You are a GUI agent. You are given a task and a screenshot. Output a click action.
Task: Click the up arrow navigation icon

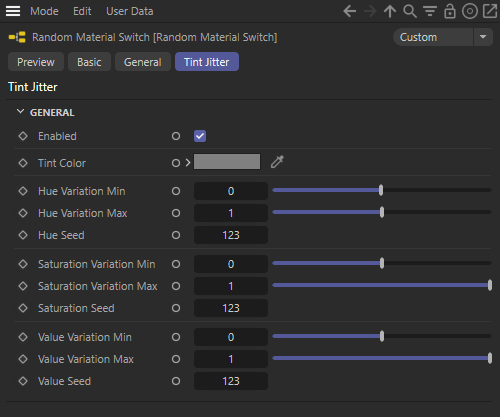pyautogui.click(x=390, y=11)
